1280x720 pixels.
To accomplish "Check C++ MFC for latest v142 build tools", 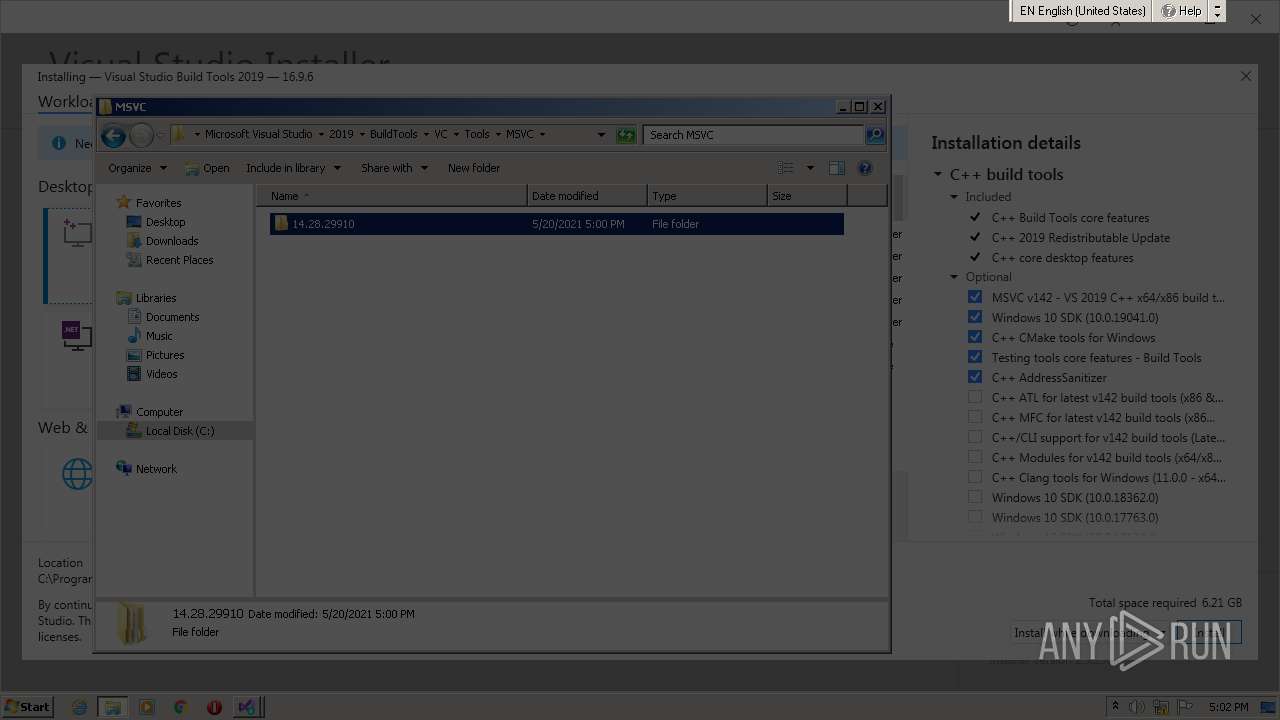I will click(975, 417).
